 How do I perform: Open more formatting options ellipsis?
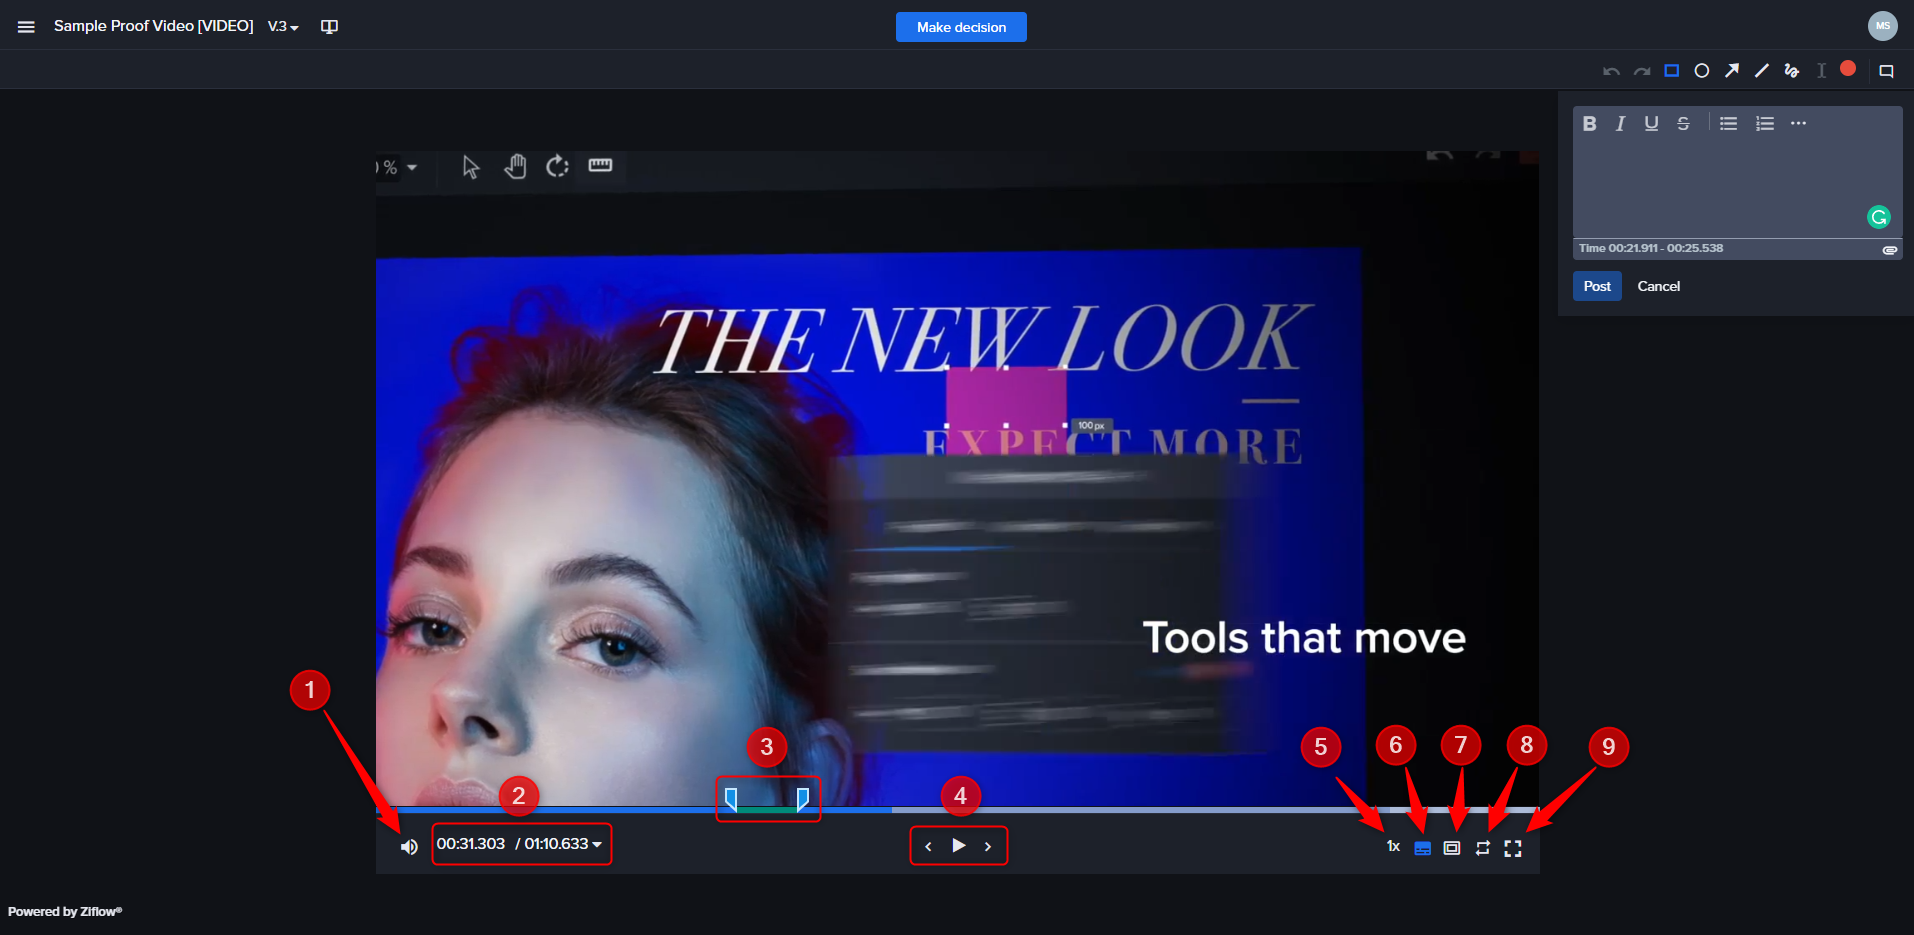[1798, 124]
